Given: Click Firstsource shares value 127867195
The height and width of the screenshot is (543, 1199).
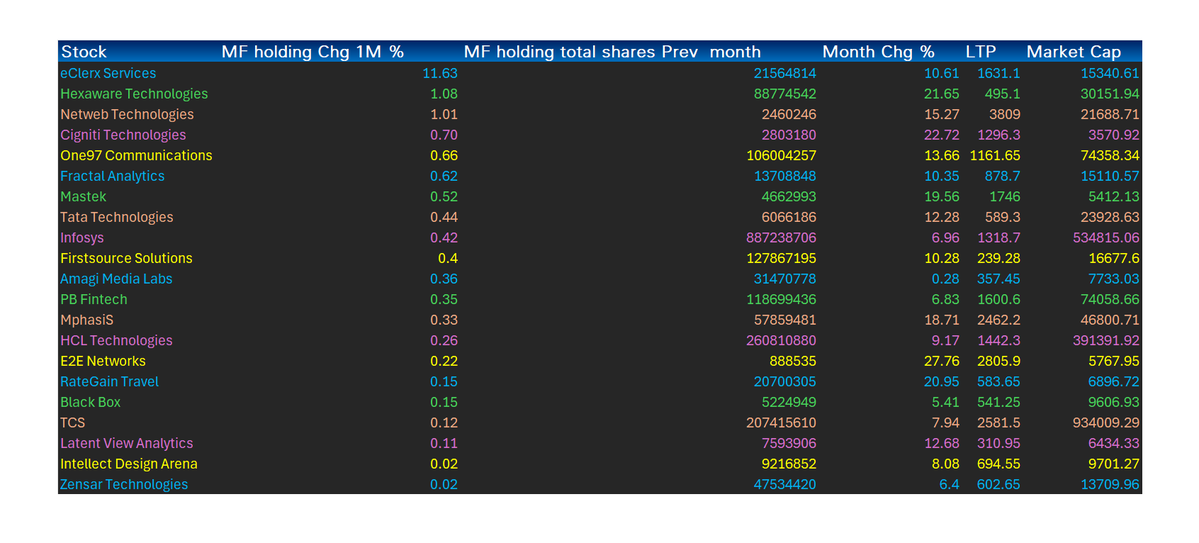Looking at the screenshot, I should point(781,258).
